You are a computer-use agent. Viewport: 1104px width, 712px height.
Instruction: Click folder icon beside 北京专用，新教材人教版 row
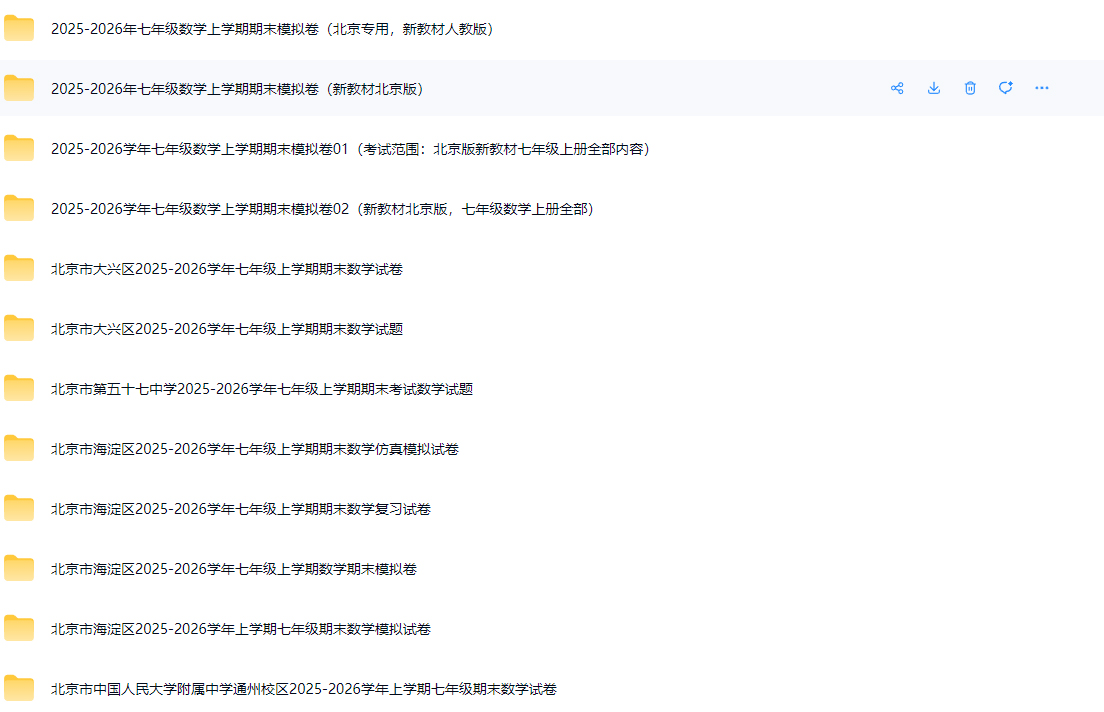tap(19, 29)
